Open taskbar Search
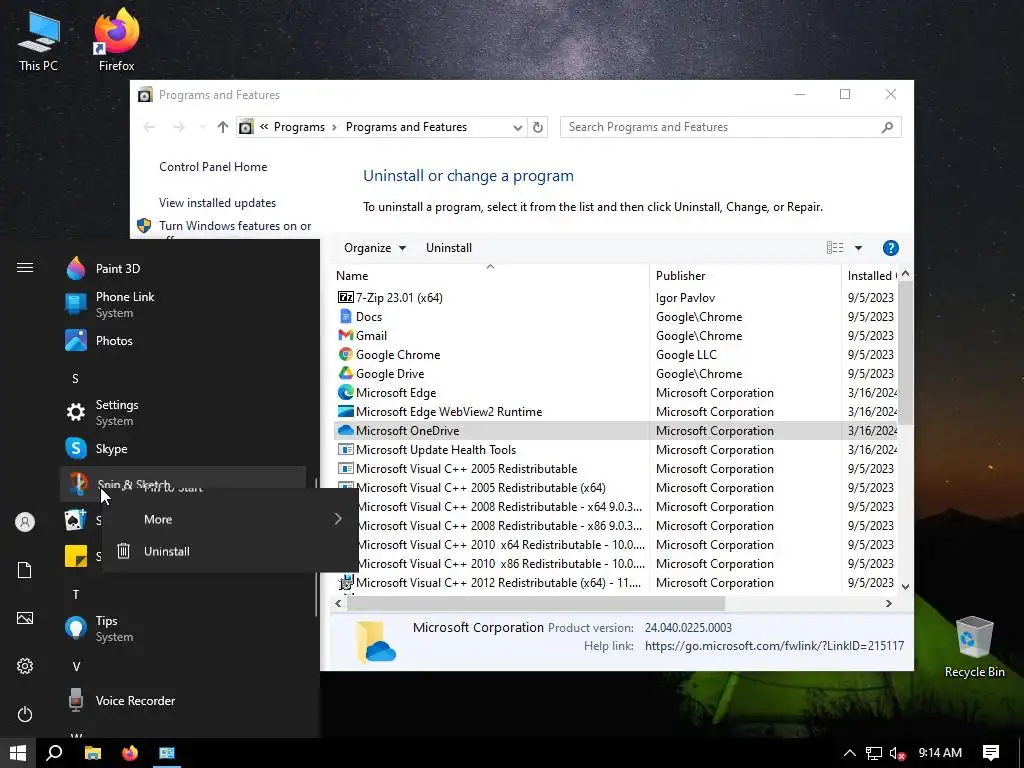The width and height of the screenshot is (1024, 768). coord(54,753)
